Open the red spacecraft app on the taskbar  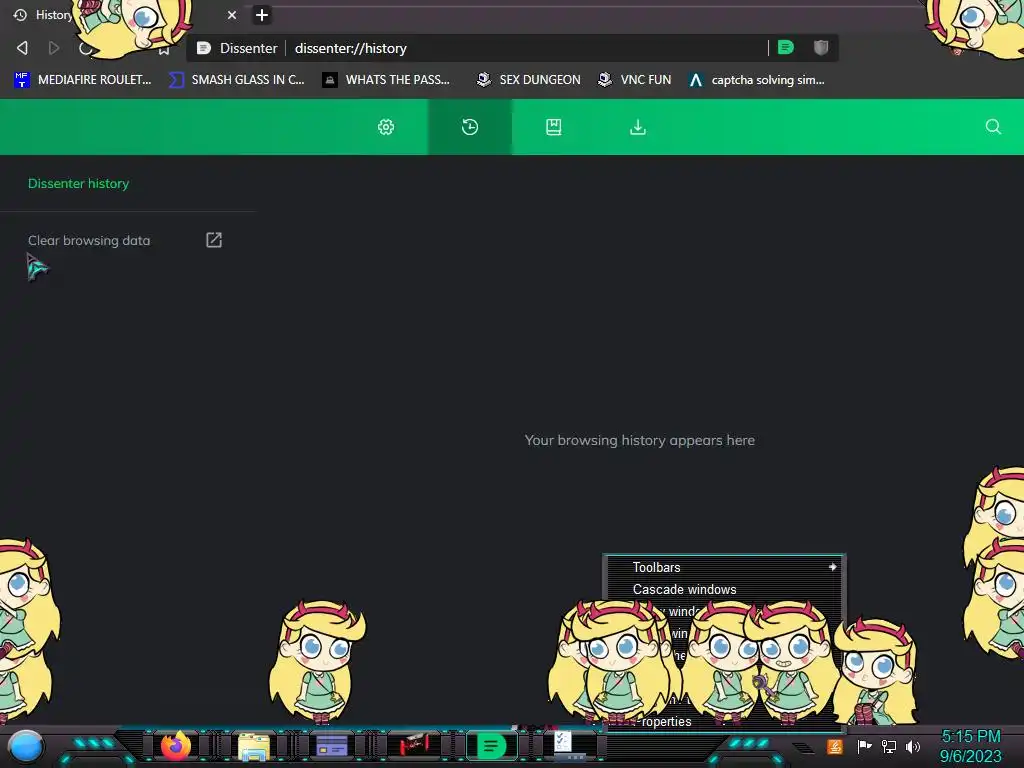pos(413,744)
